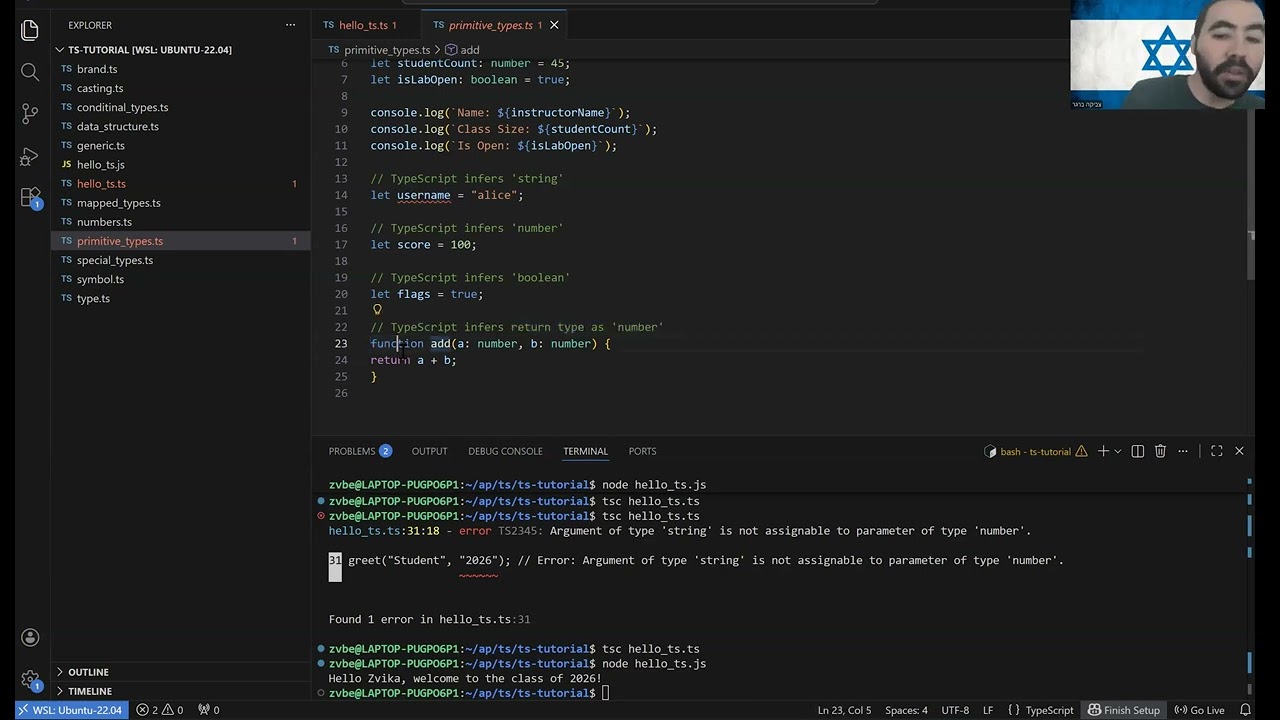The width and height of the screenshot is (1280, 720).
Task: Open the Search view icon
Action: tap(30, 72)
